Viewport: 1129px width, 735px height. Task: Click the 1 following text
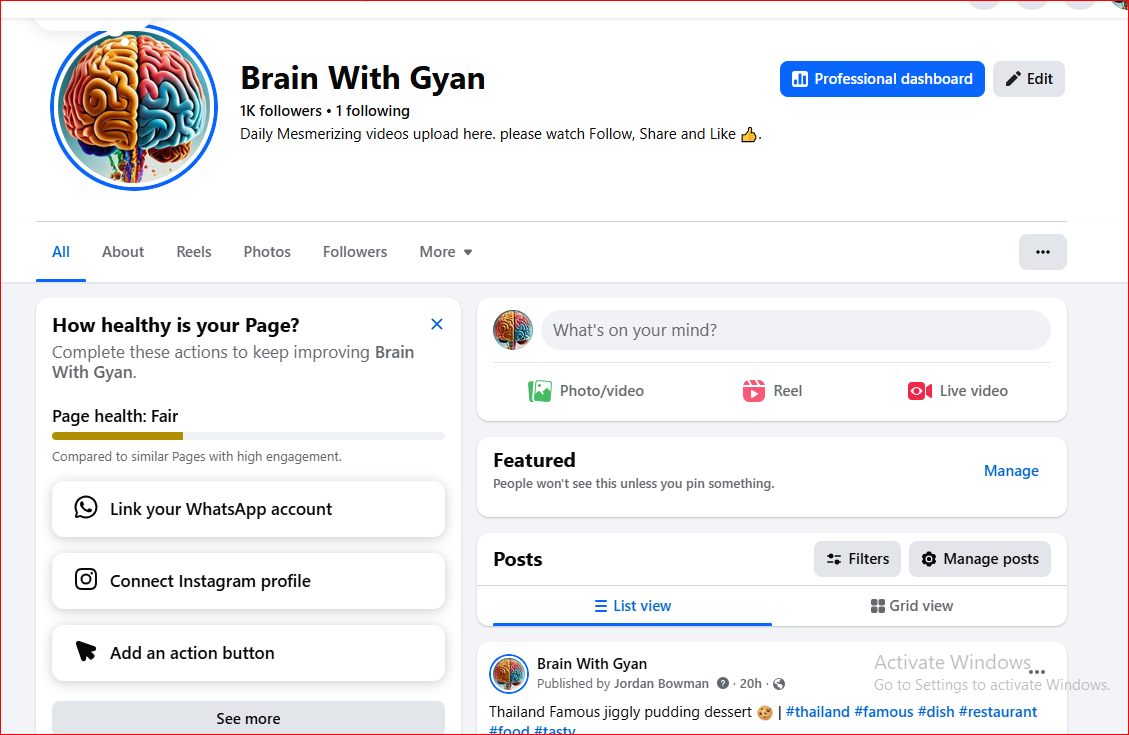(x=372, y=111)
